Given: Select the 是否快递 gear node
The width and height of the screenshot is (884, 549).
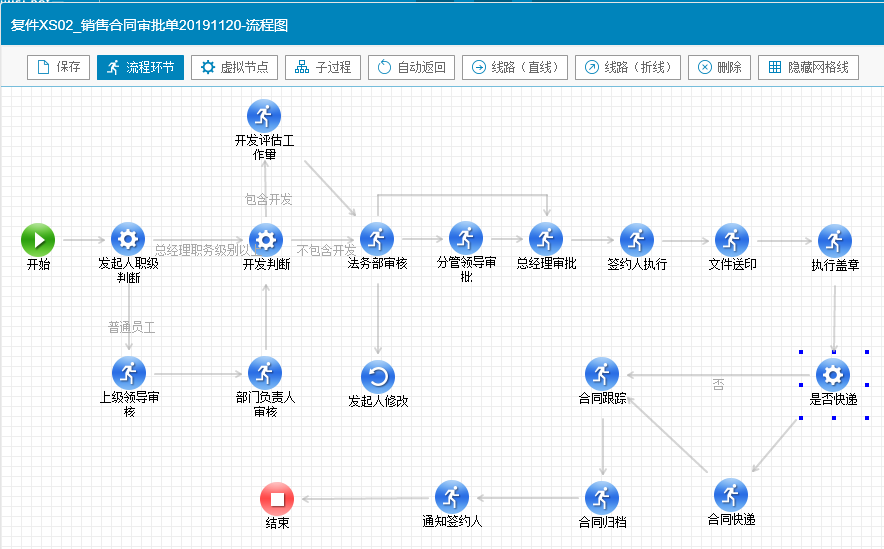Looking at the screenshot, I should pyautogui.click(x=832, y=375).
